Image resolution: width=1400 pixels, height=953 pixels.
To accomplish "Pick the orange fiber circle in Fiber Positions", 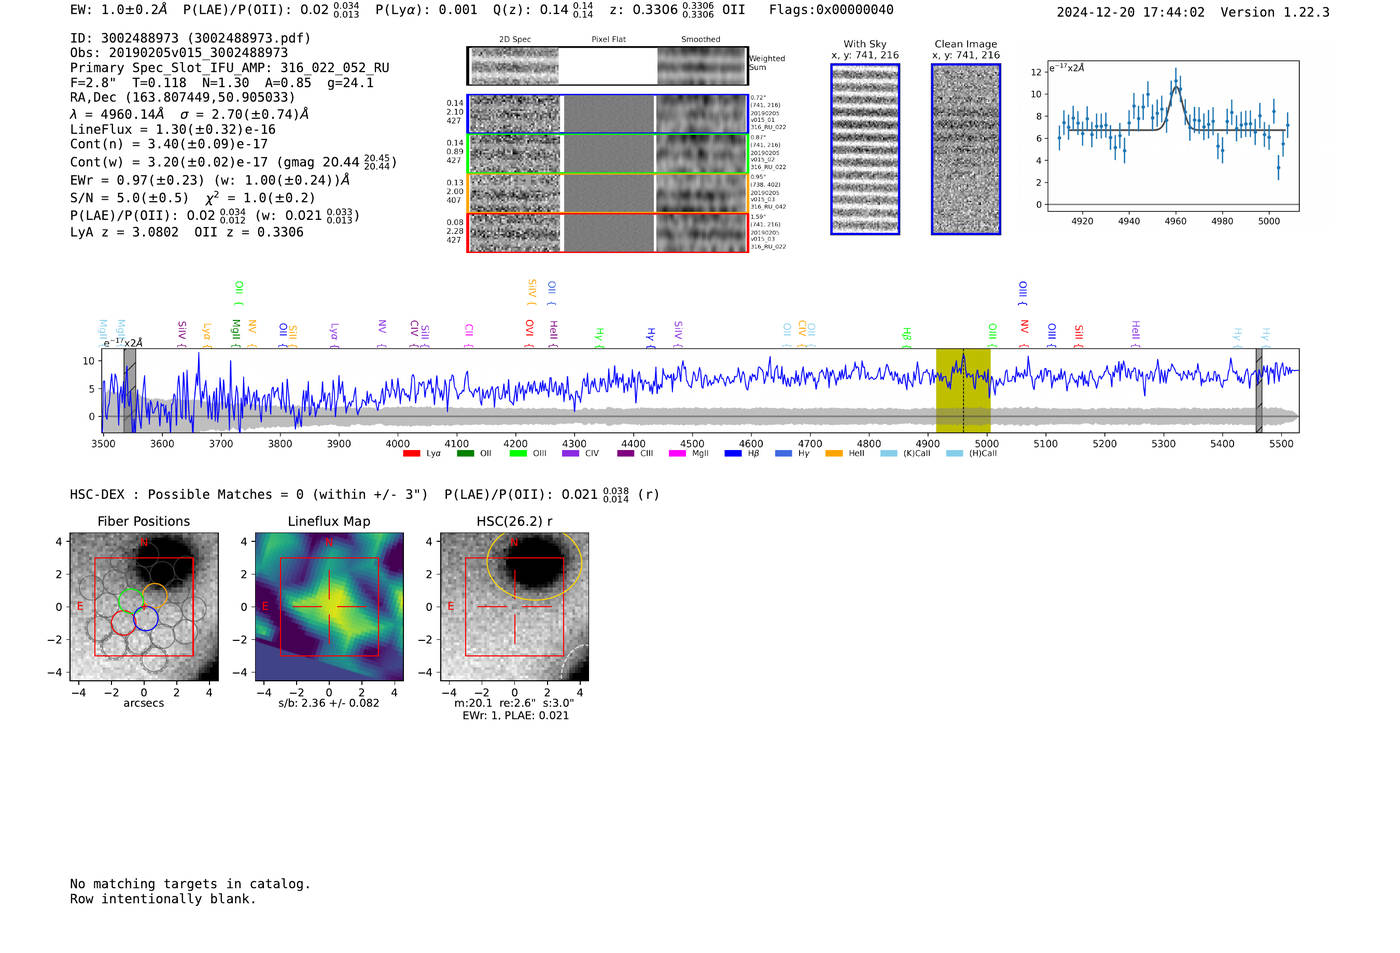I will 154,596.
